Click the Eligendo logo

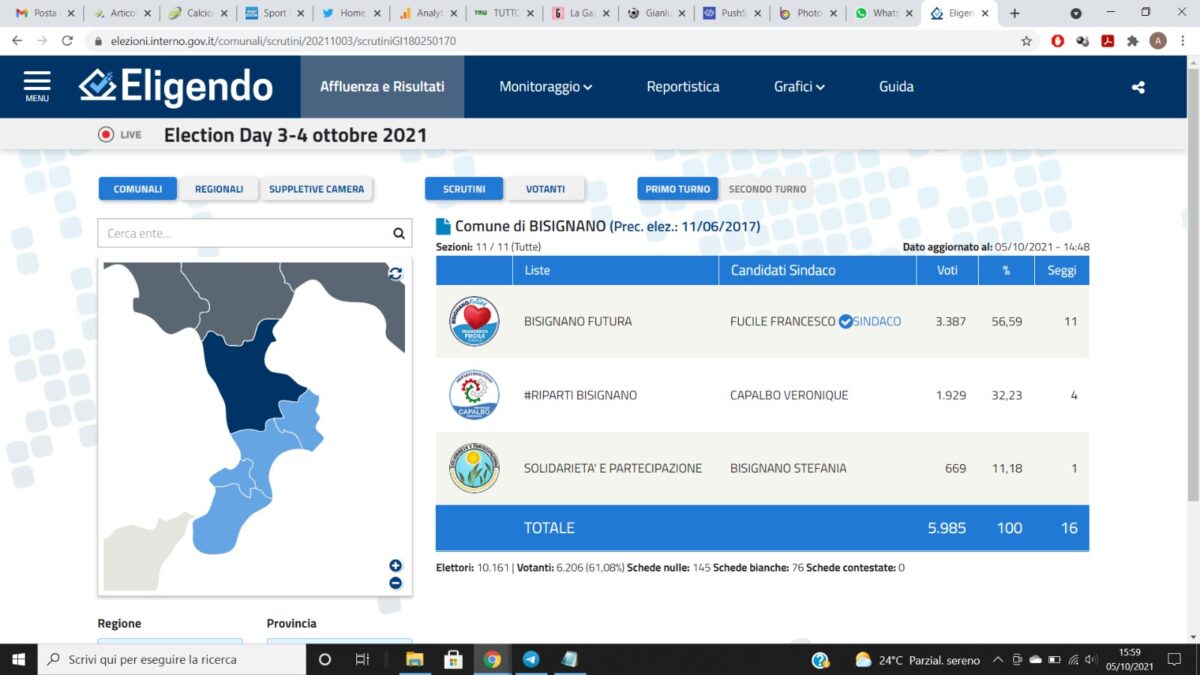pyautogui.click(x=176, y=86)
